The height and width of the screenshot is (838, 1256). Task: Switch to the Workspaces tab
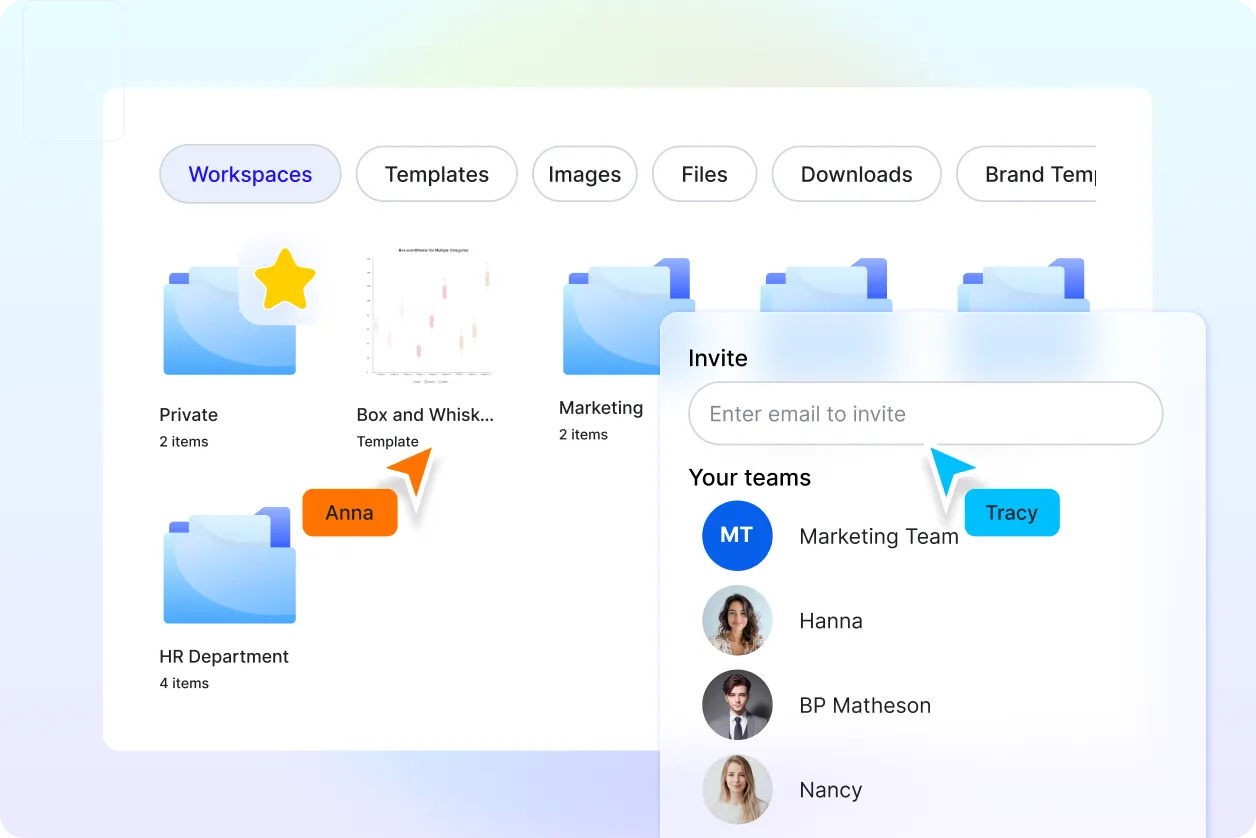pos(250,174)
